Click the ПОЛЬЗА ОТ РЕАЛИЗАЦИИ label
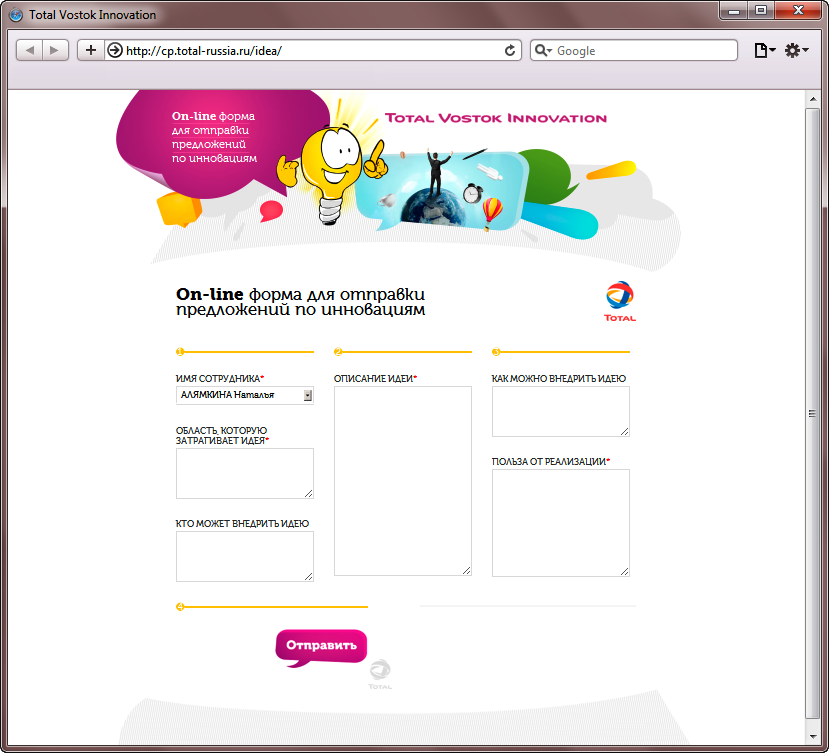Viewport: 829px width, 753px height. pyautogui.click(x=550, y=462)
